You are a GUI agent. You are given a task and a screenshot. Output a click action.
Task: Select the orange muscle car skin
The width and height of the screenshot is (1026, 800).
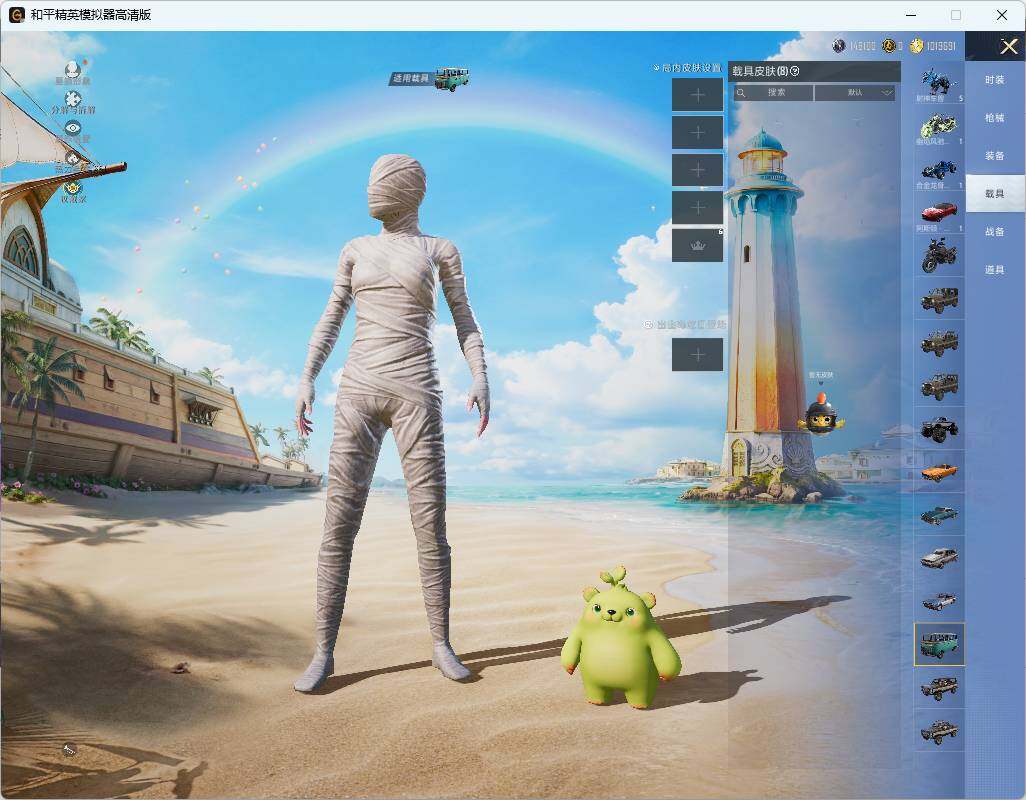click(x=939, y=472)
